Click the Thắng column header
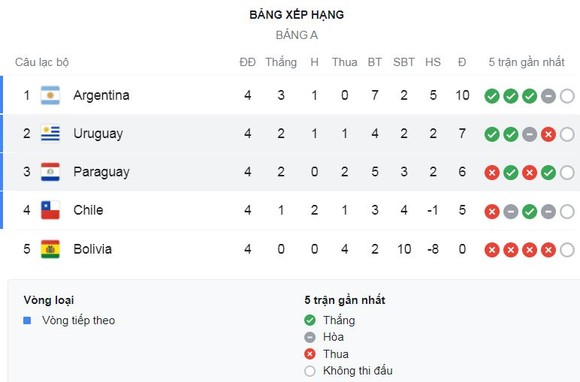The height and width of the screenshot is (382, 580). click(281, 62)
